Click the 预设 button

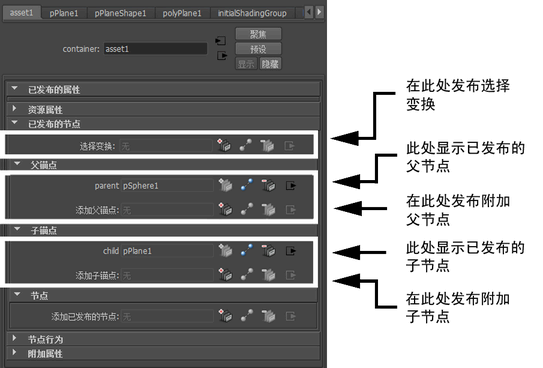[x=258, y=49]
